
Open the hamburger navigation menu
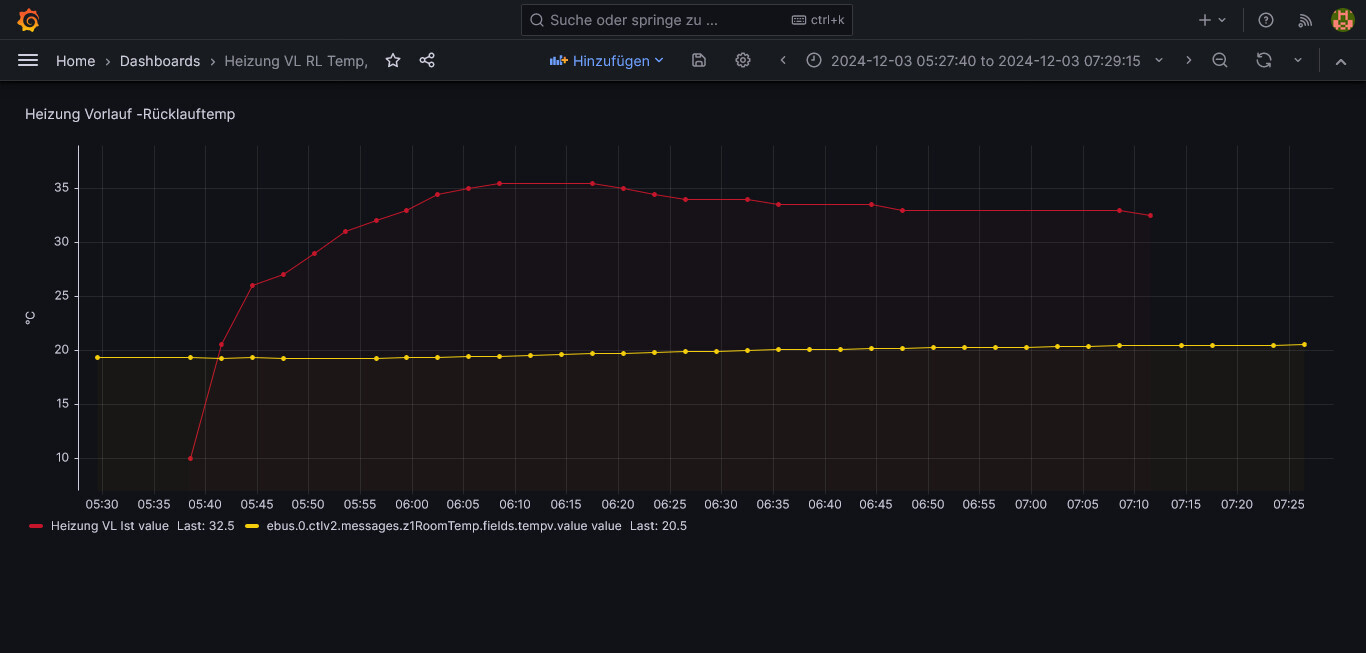[x=28, y=61]
